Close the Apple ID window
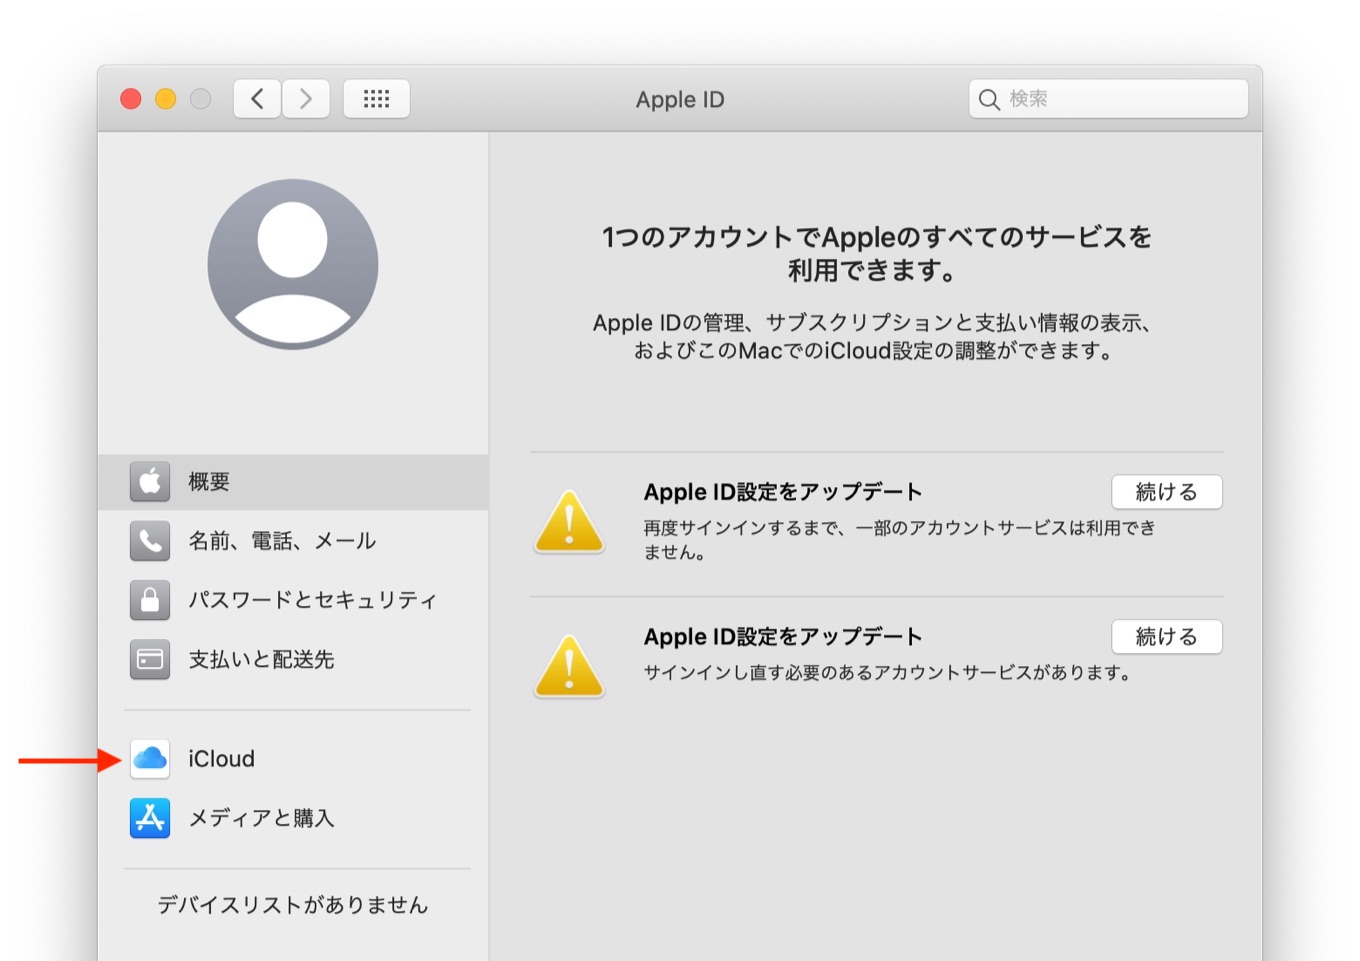 (131, 99)
